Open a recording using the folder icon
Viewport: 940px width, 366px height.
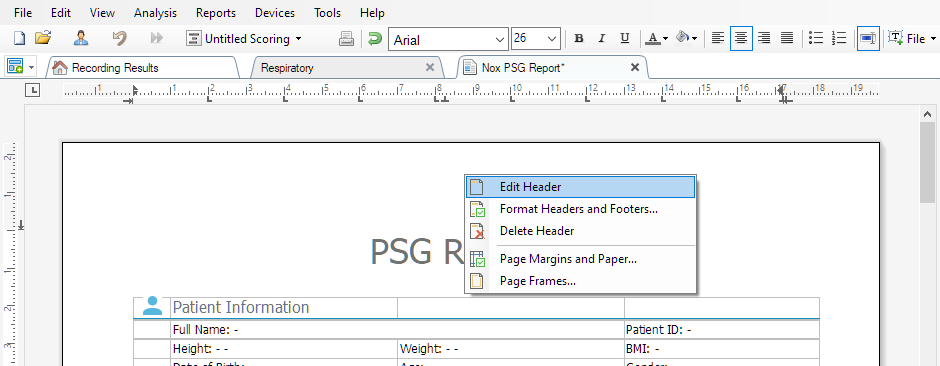(x=43, y=38)
